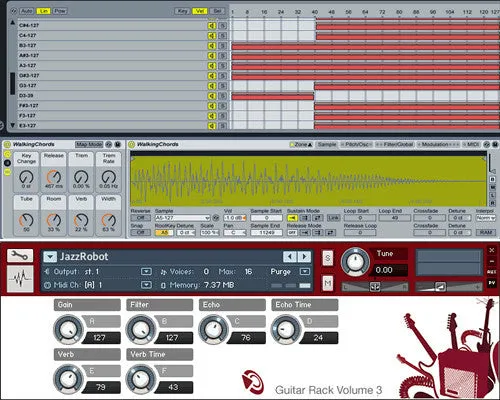500x400 pixels.
Task: Click the Sample End value field
Action: 266,232
